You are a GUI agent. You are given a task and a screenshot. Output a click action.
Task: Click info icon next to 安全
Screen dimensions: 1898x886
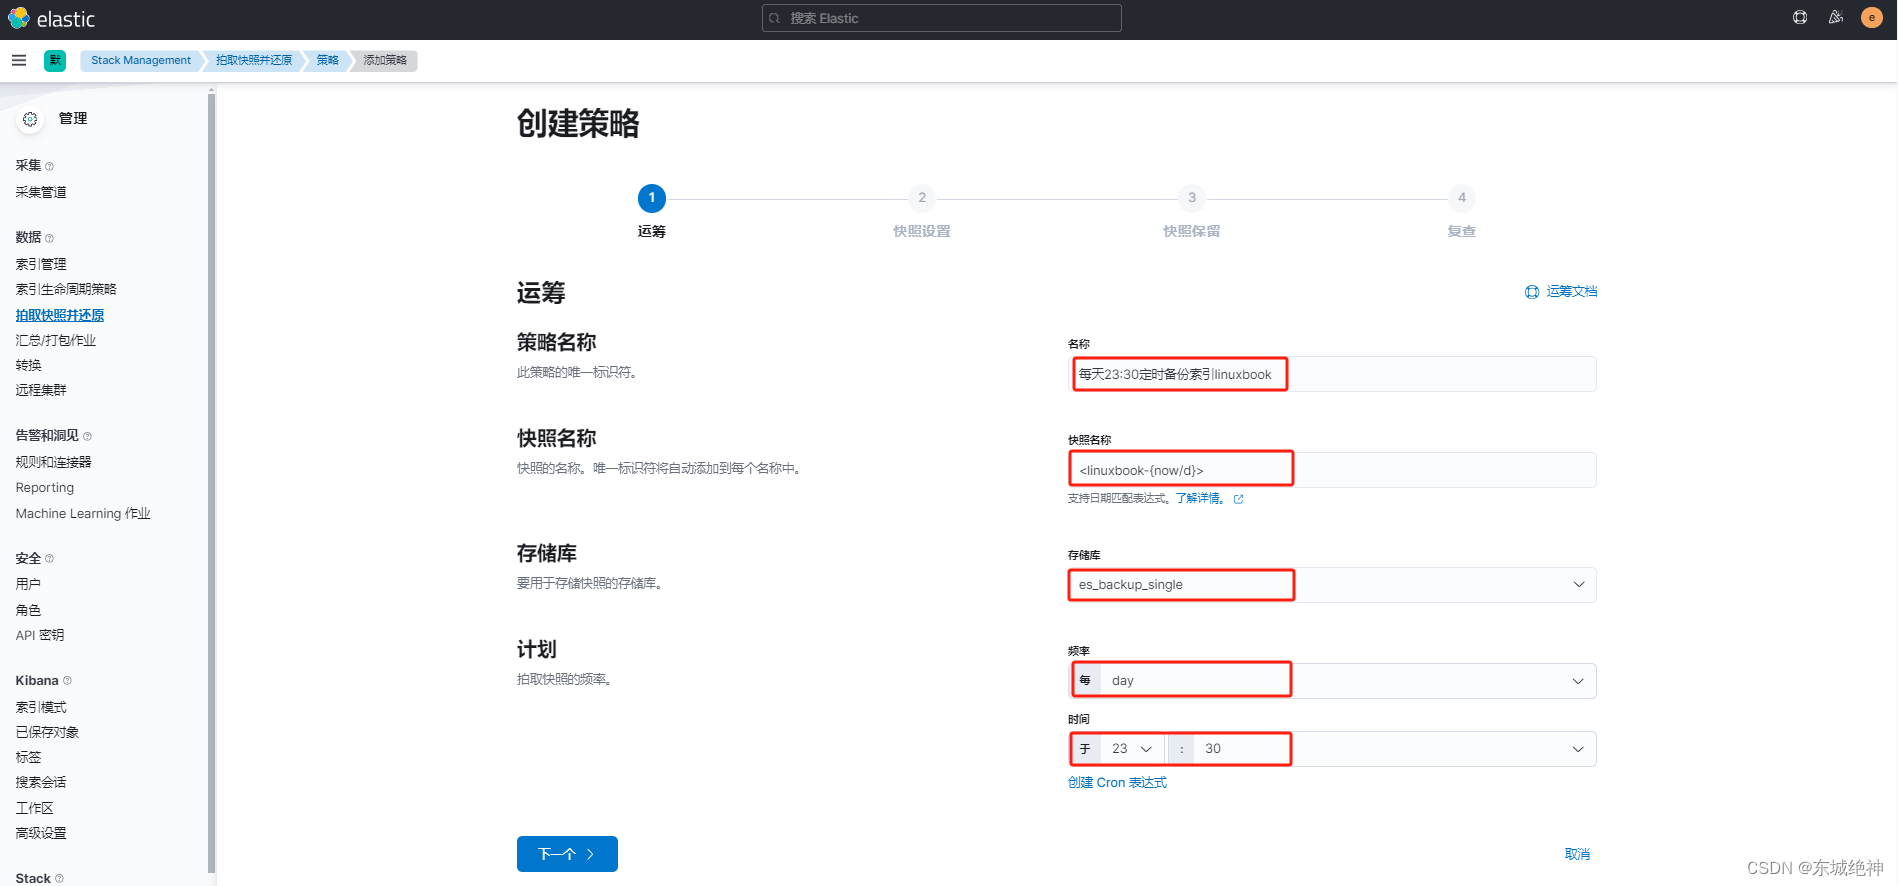[49, 559]
